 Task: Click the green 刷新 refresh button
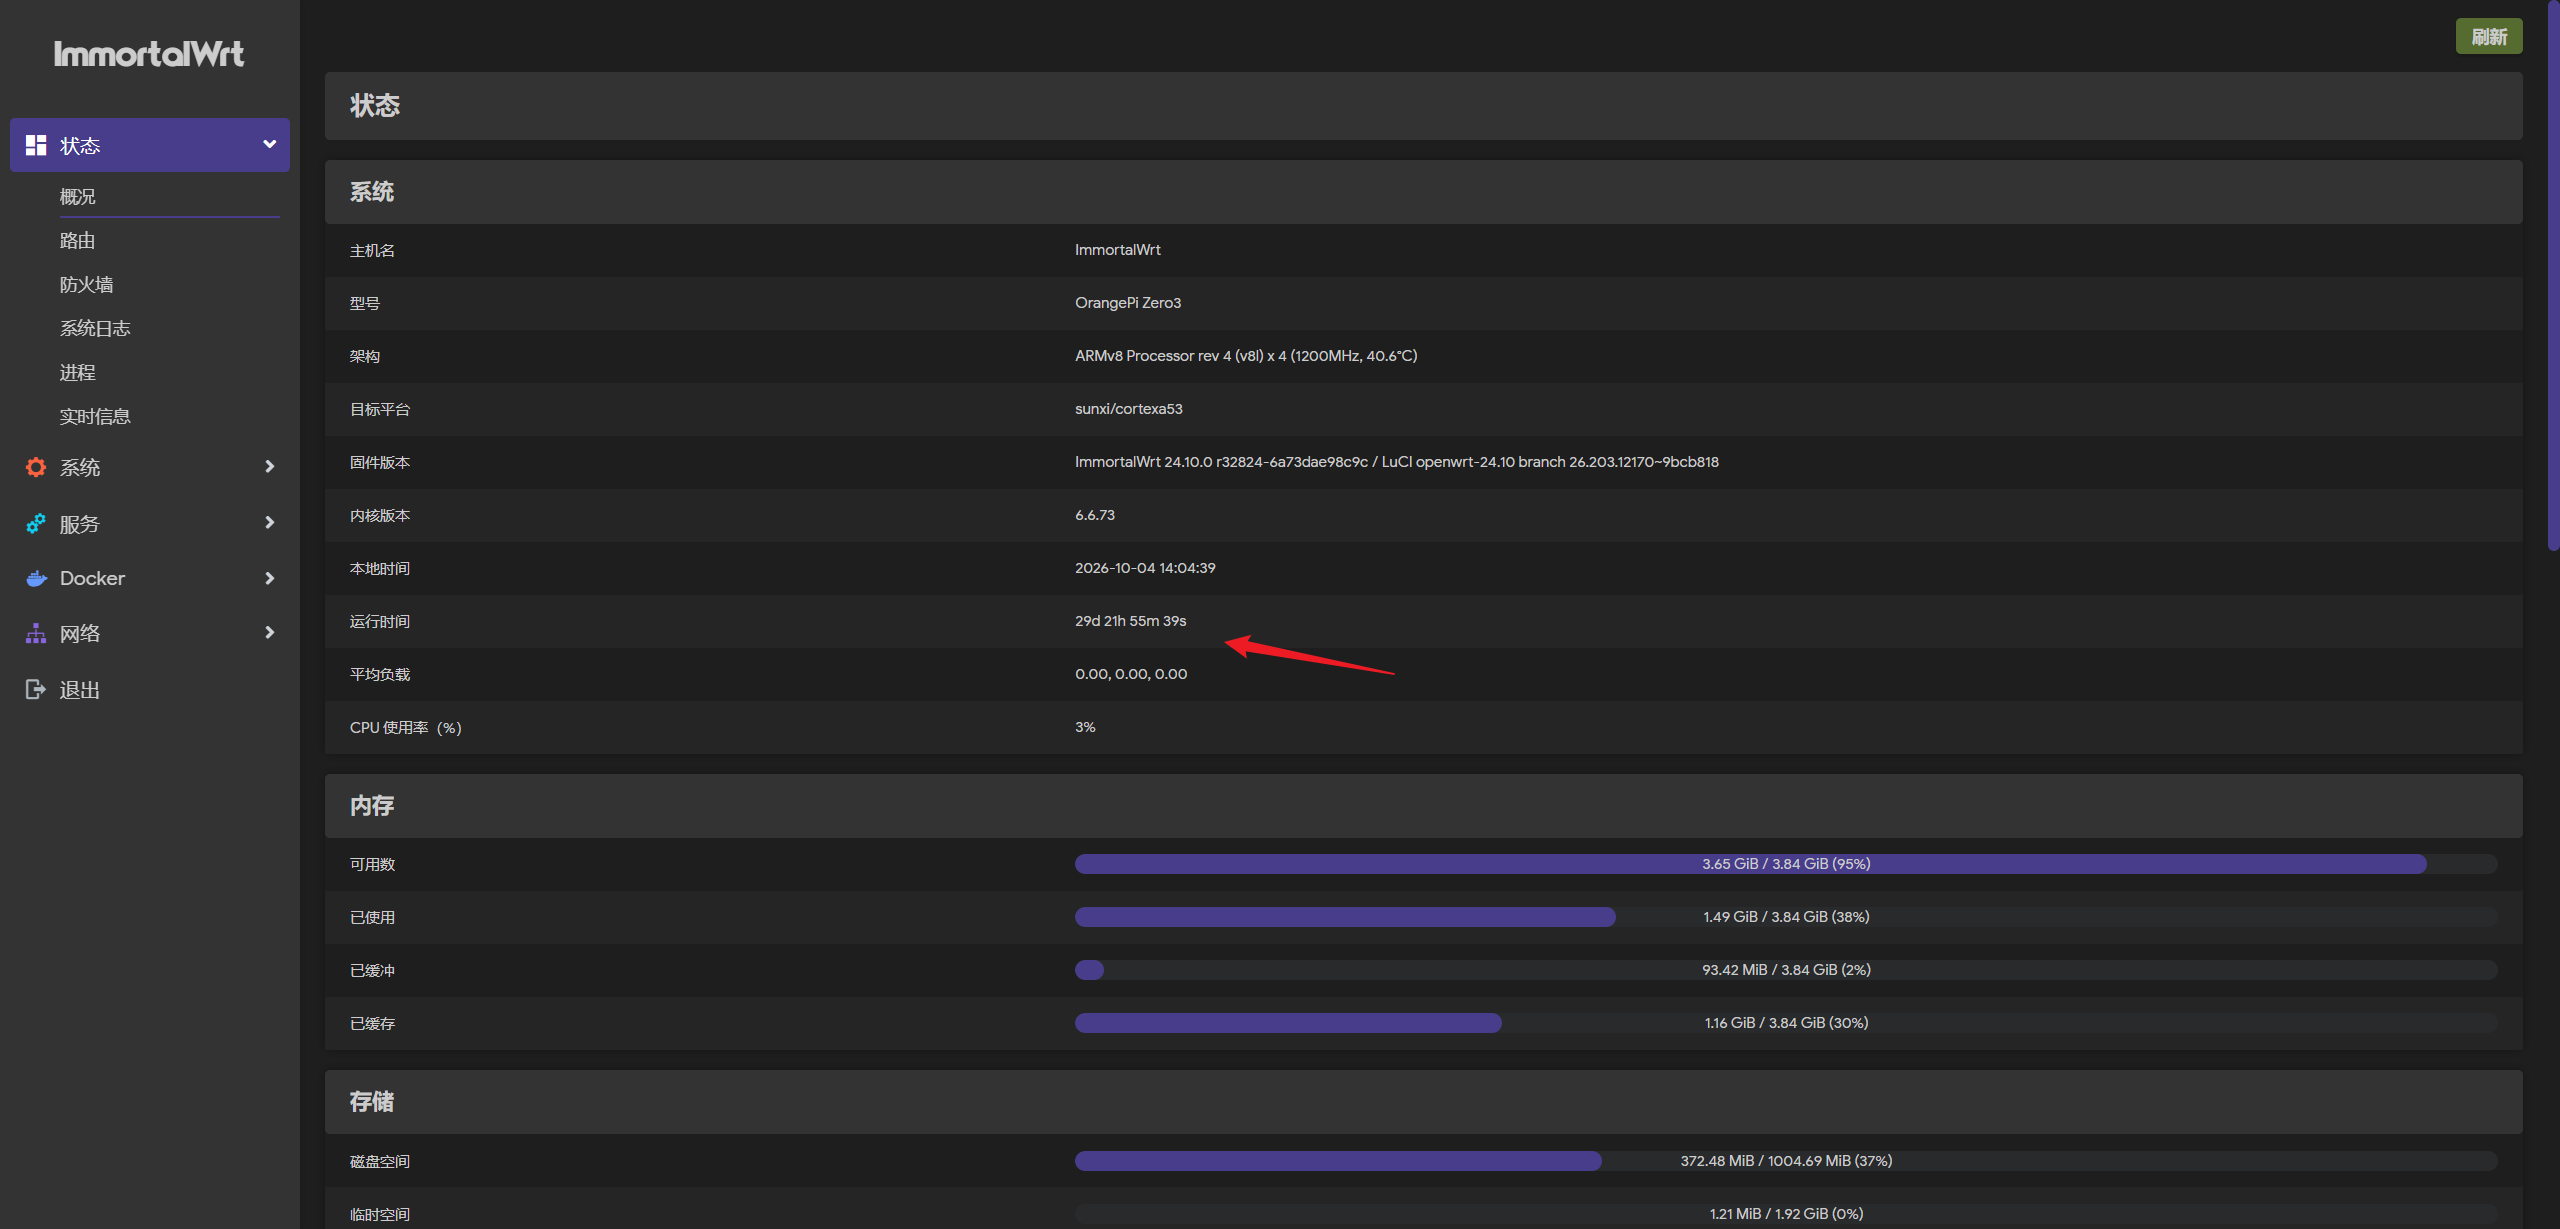click(x=2489, y=37)
